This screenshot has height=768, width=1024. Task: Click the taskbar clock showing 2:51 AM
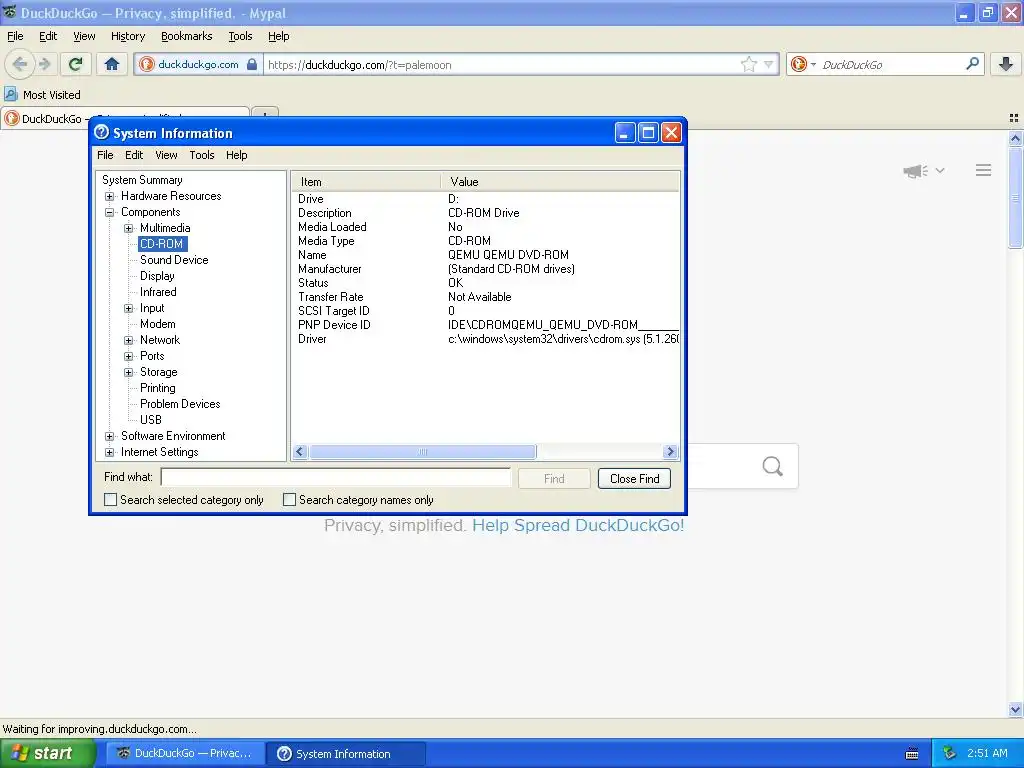tap(987, 753)
